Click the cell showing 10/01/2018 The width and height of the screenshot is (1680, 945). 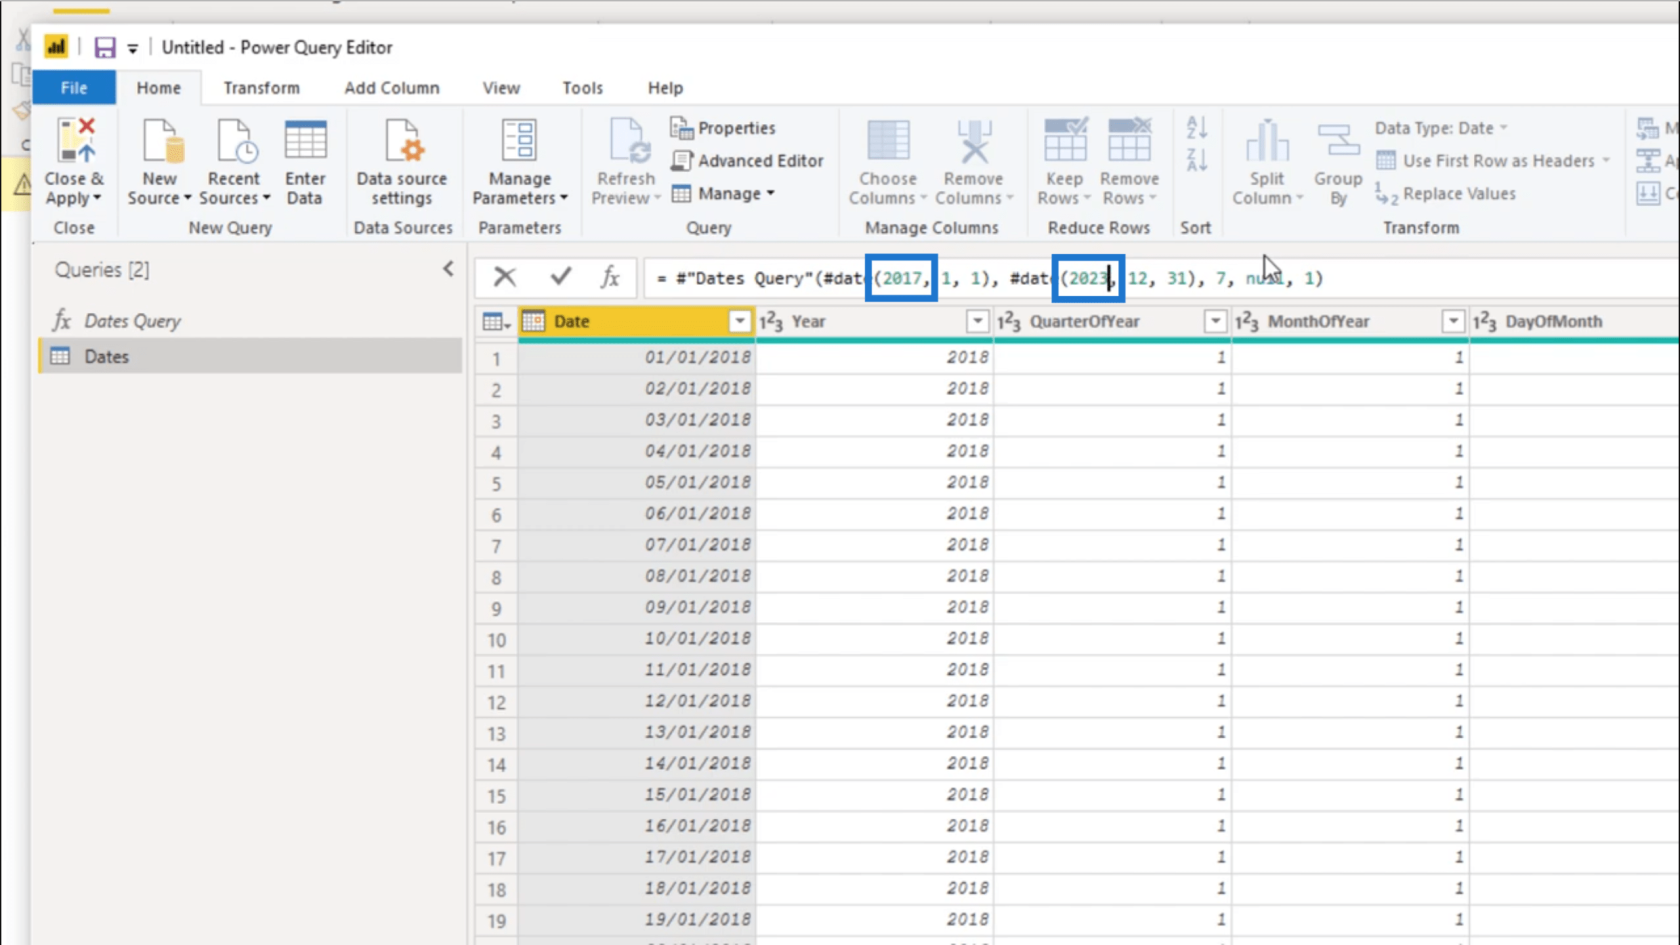click(637, 638)
